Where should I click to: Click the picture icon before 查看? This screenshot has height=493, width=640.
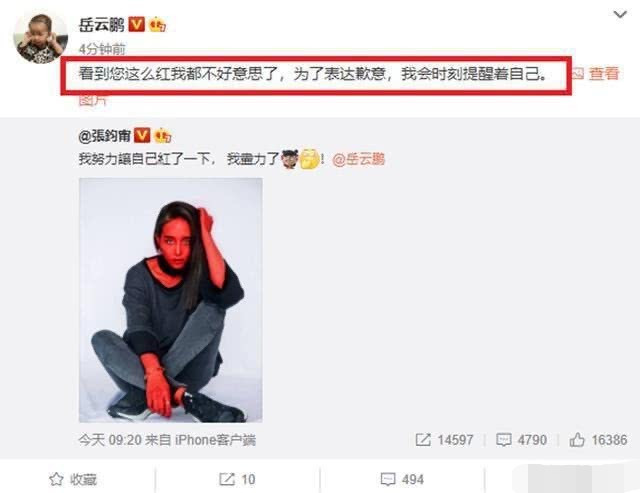[x=578, y=73]
